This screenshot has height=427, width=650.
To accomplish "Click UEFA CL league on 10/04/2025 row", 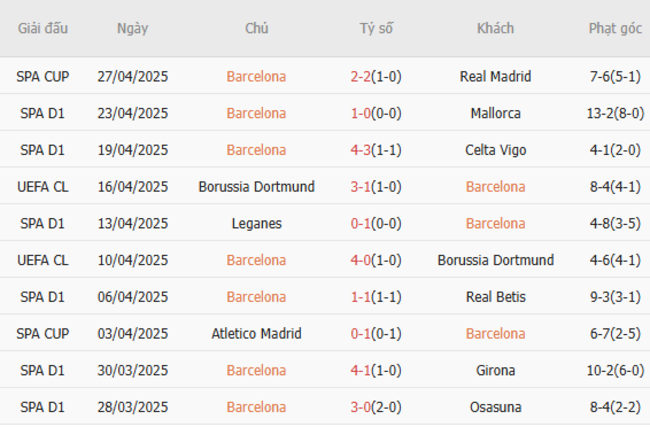I will pos(42,260).
